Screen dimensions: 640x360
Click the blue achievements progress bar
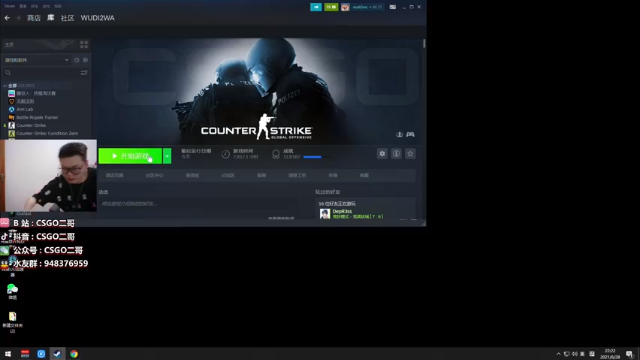313,157
